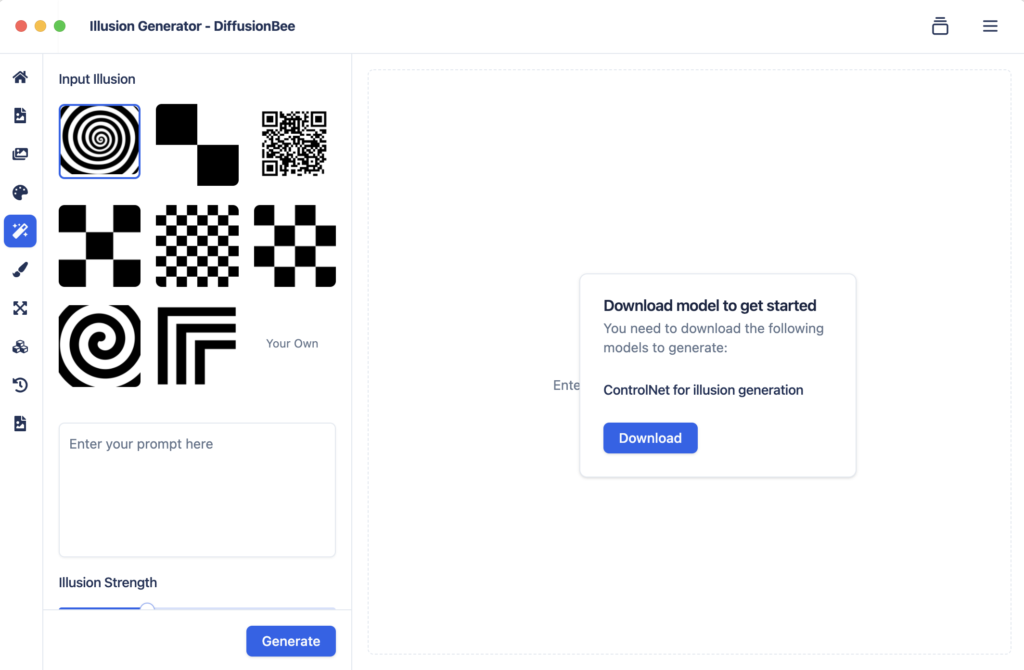Click the stacked windows icon in title bar

coord(940,27)
